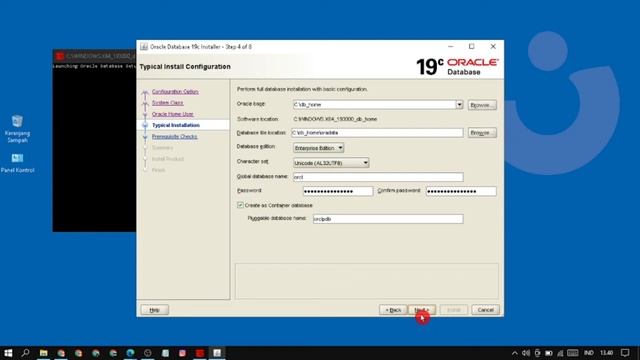Image resolution: width=640 pixels, height=360 pixels.
Task: Click the installer icon in the title bar
Action: [x=144, y=47]
